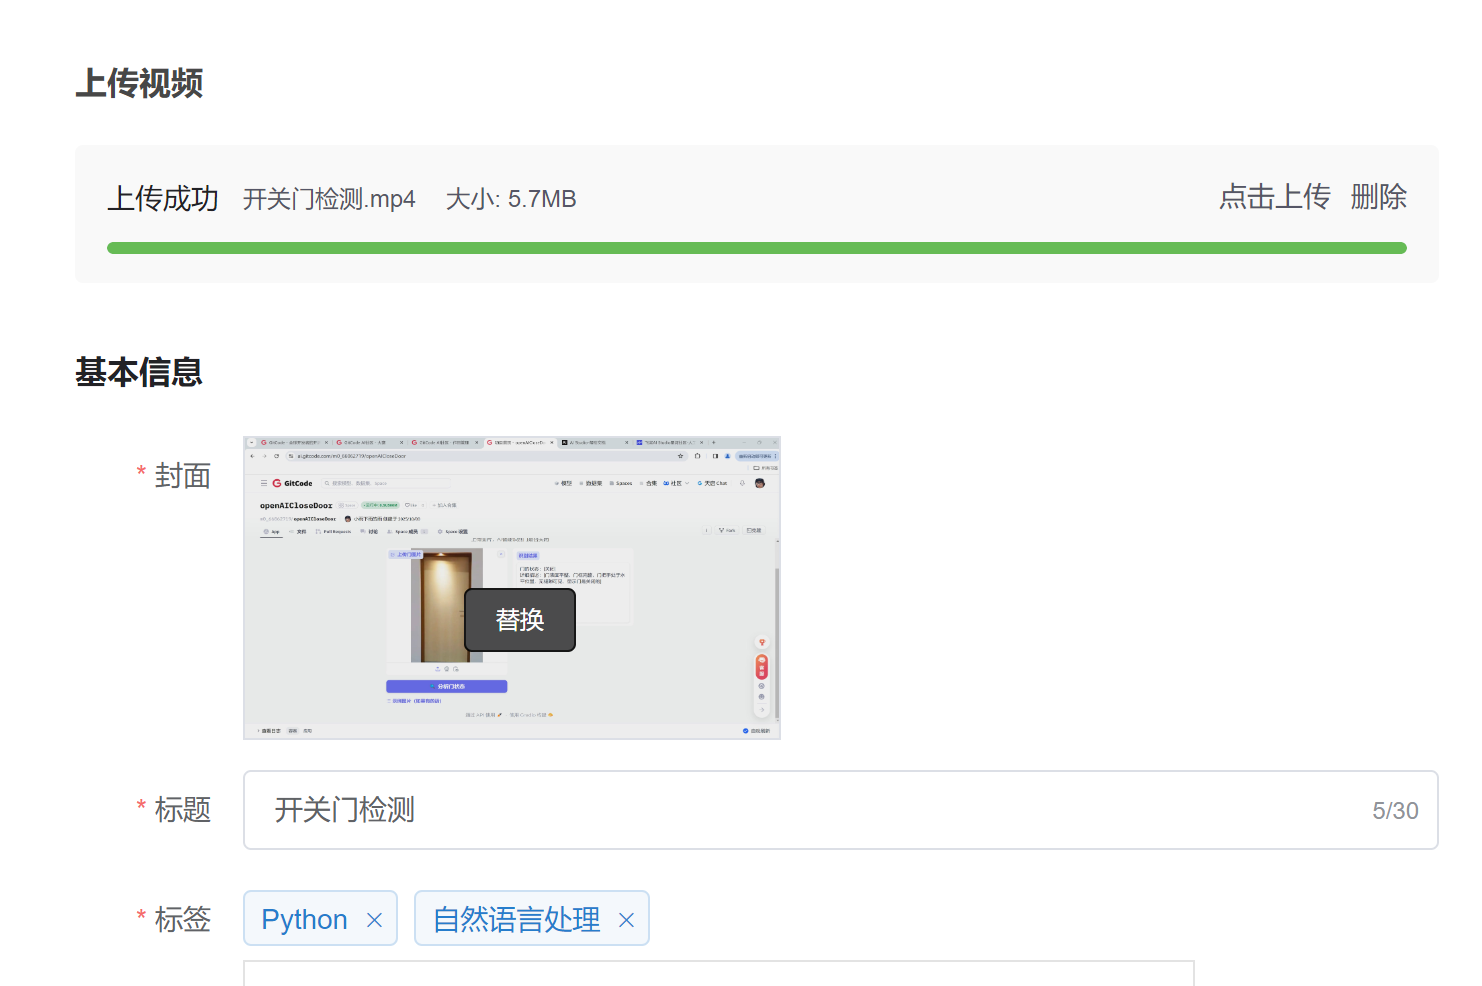Click the 5/30 character counter
This screenshot has width=1482, height=986.
(1395, 811)
